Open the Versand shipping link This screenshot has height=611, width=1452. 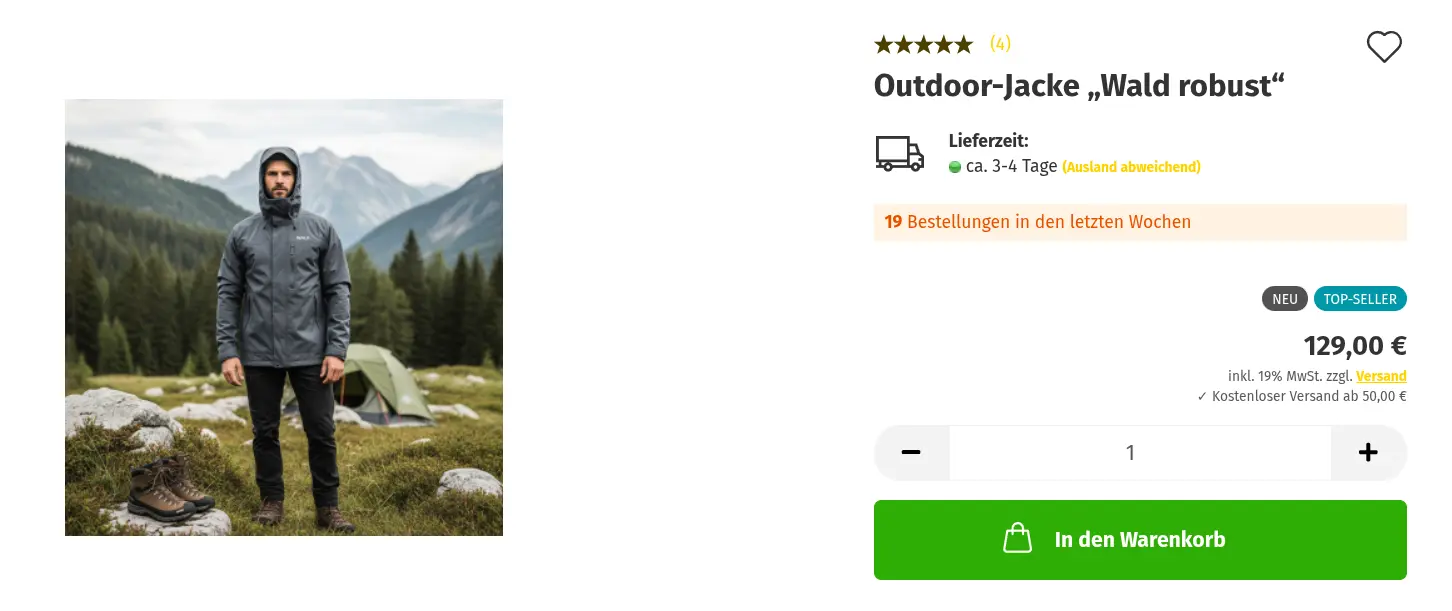pyautogui.click(x=1381, y=376)
